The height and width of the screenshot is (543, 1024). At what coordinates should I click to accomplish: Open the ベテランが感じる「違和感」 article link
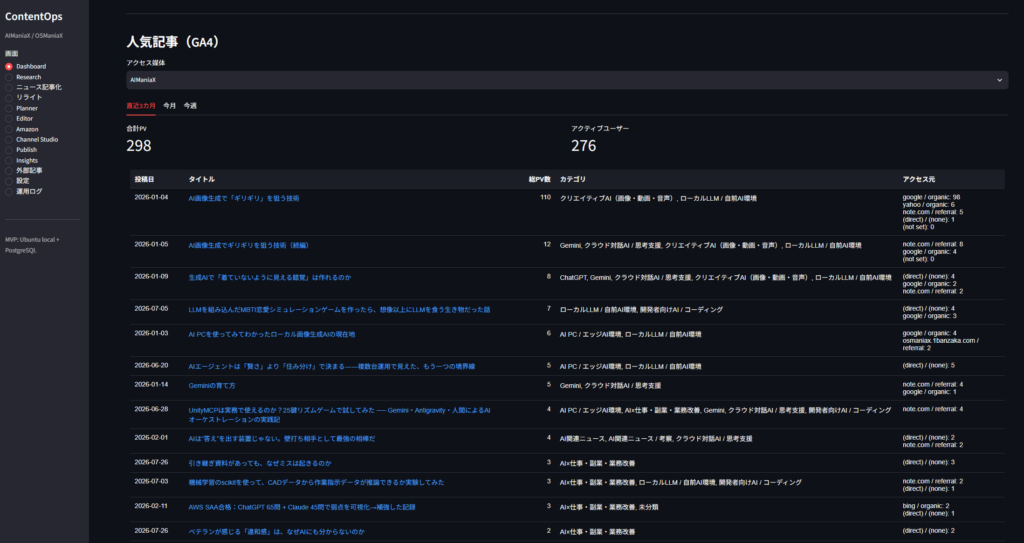click(x=276, y=532)
